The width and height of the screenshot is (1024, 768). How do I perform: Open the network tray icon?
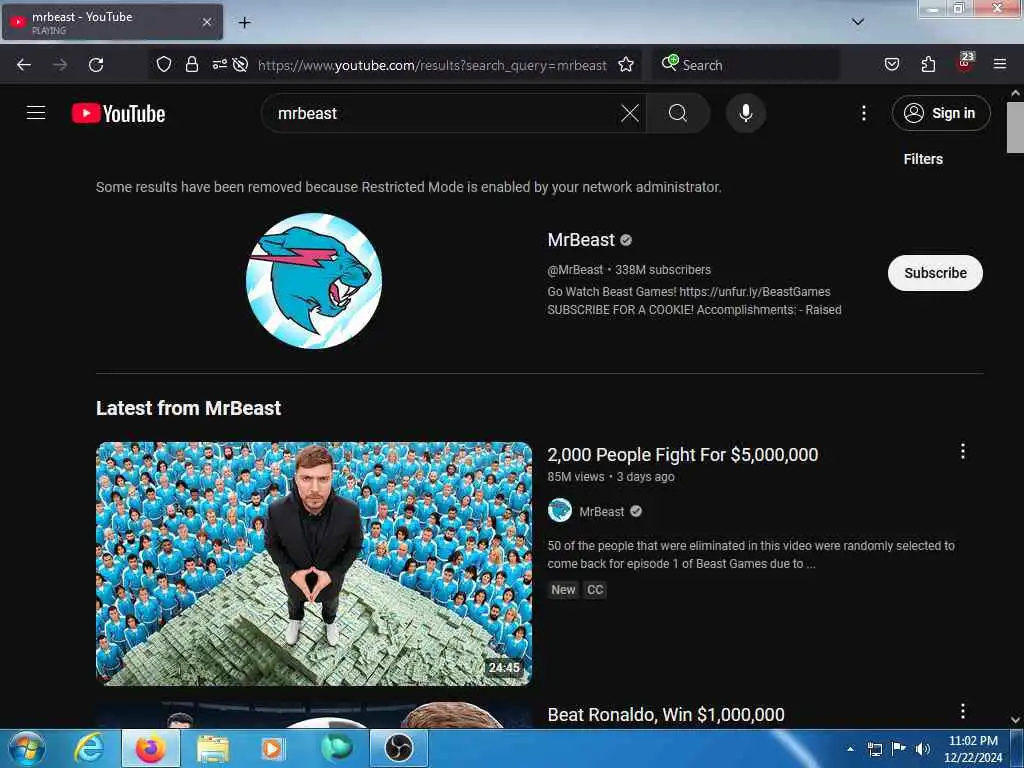pos(874,749)
